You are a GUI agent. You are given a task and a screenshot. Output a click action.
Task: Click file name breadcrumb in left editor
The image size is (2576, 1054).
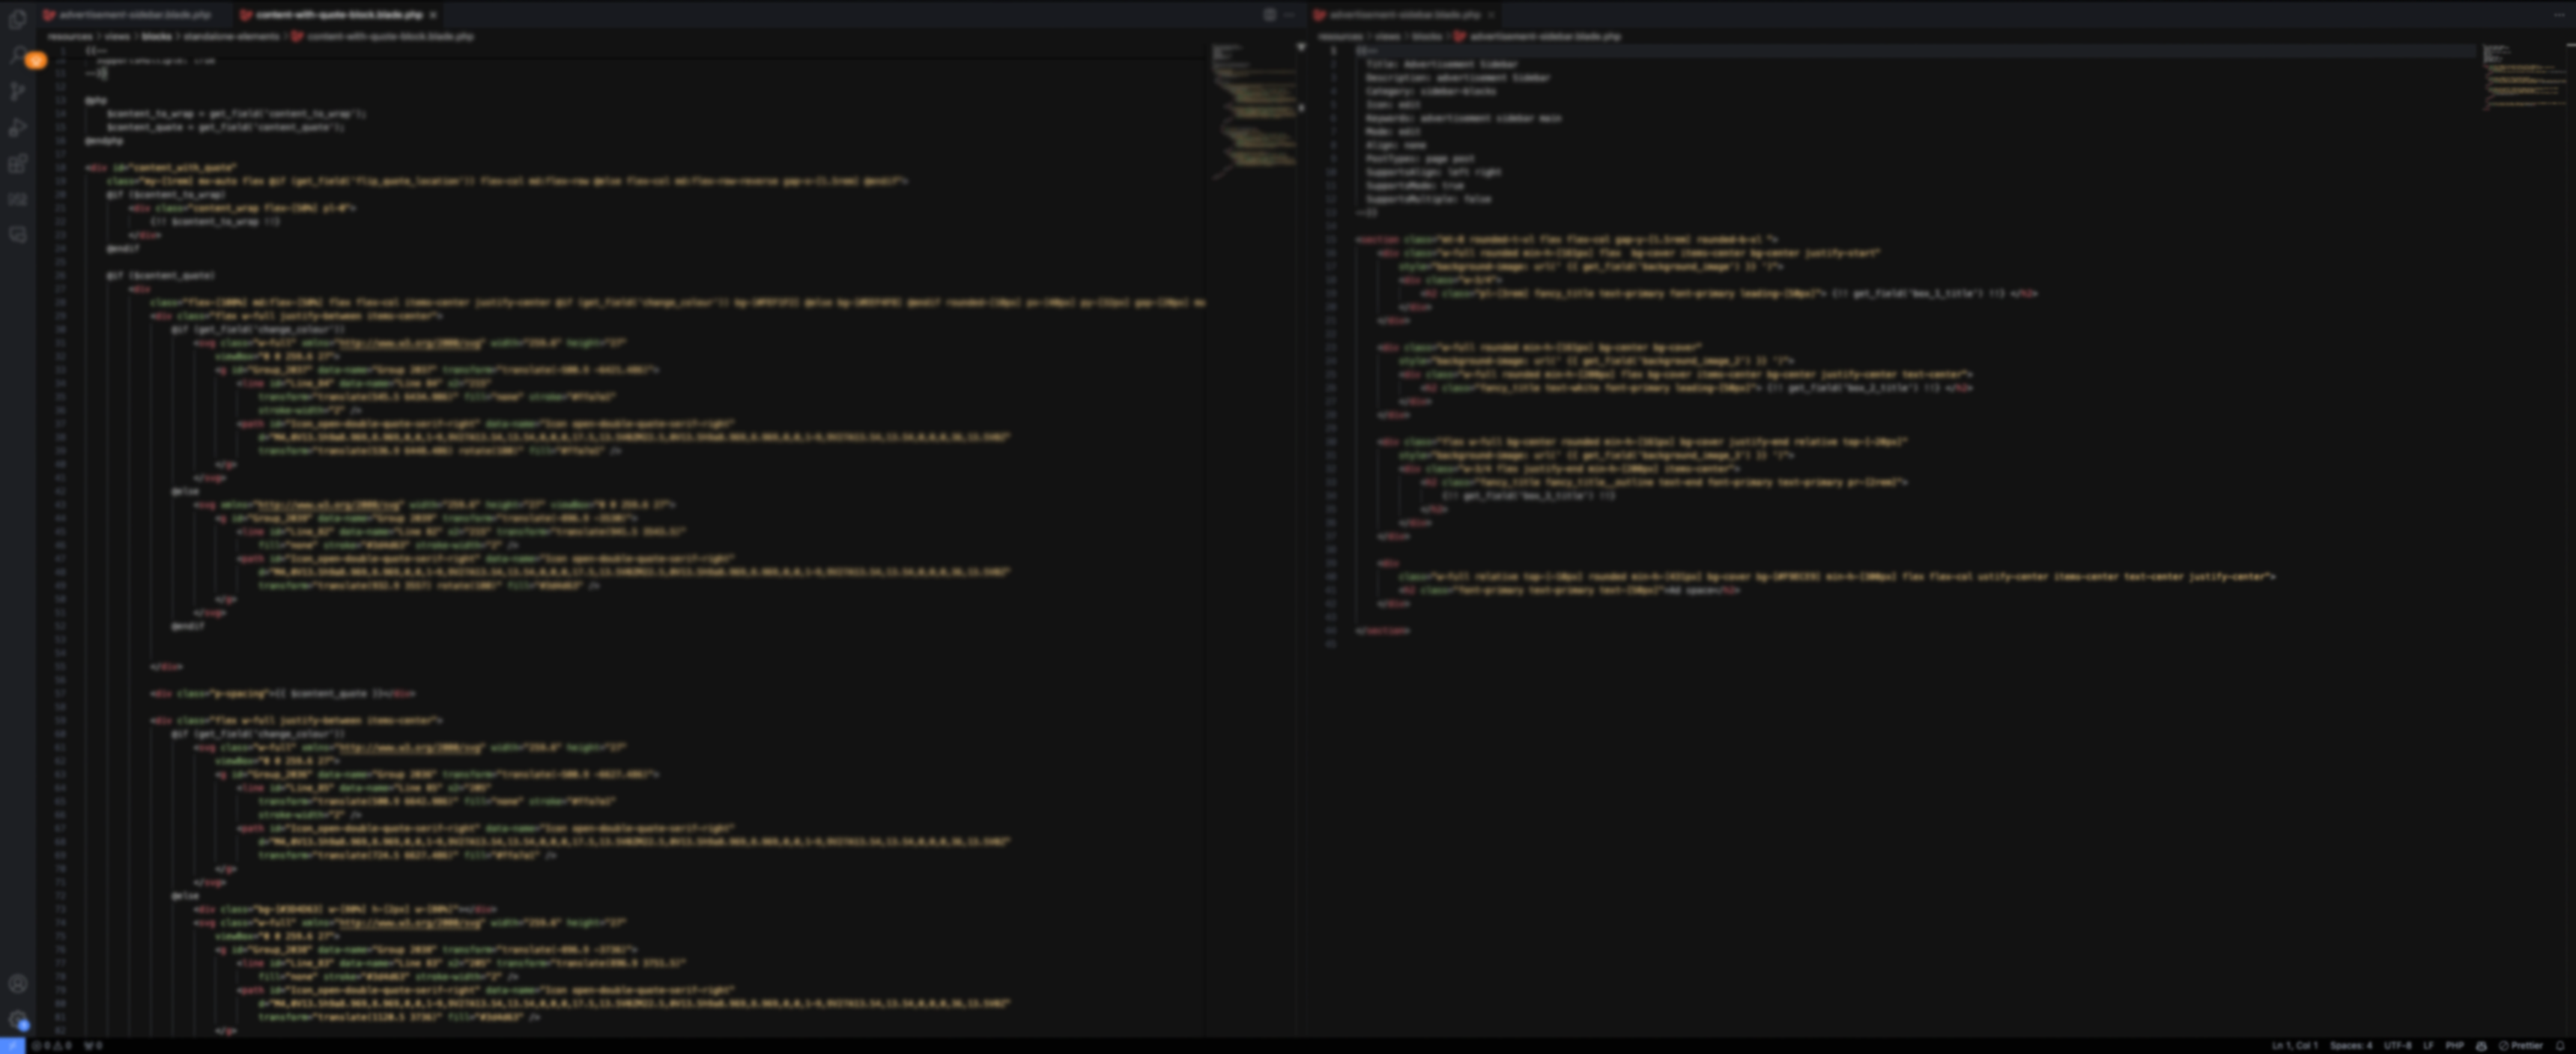[x=390, y=36]
